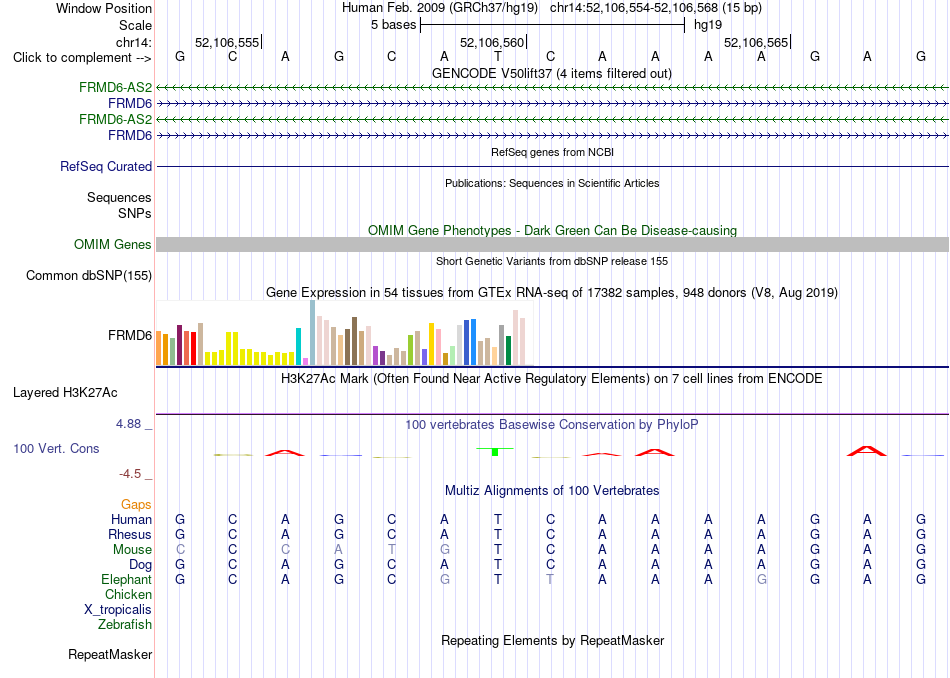This screenshot has height=678, width=950.
Task: Click the 'Click to complement -->' label
Action: coord(82,58)
